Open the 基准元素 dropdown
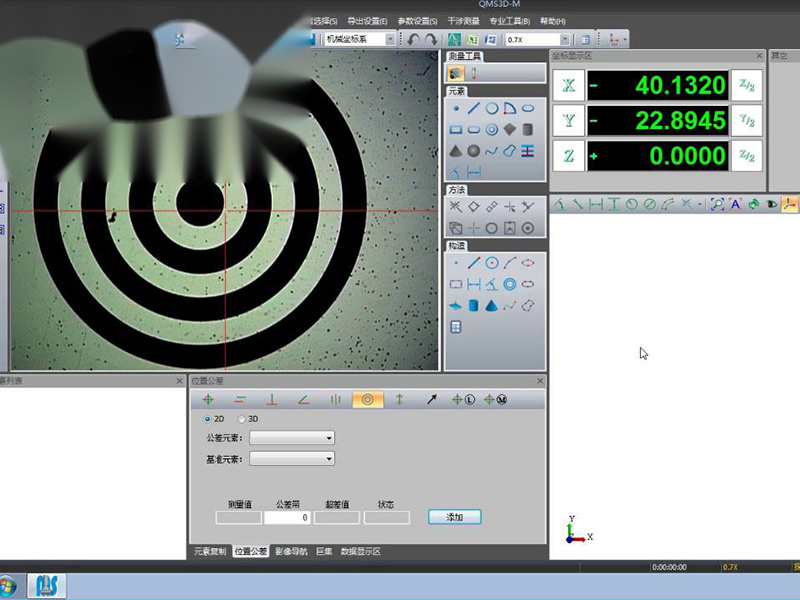This screenshot has height=600, width=800. click(292, 459)
